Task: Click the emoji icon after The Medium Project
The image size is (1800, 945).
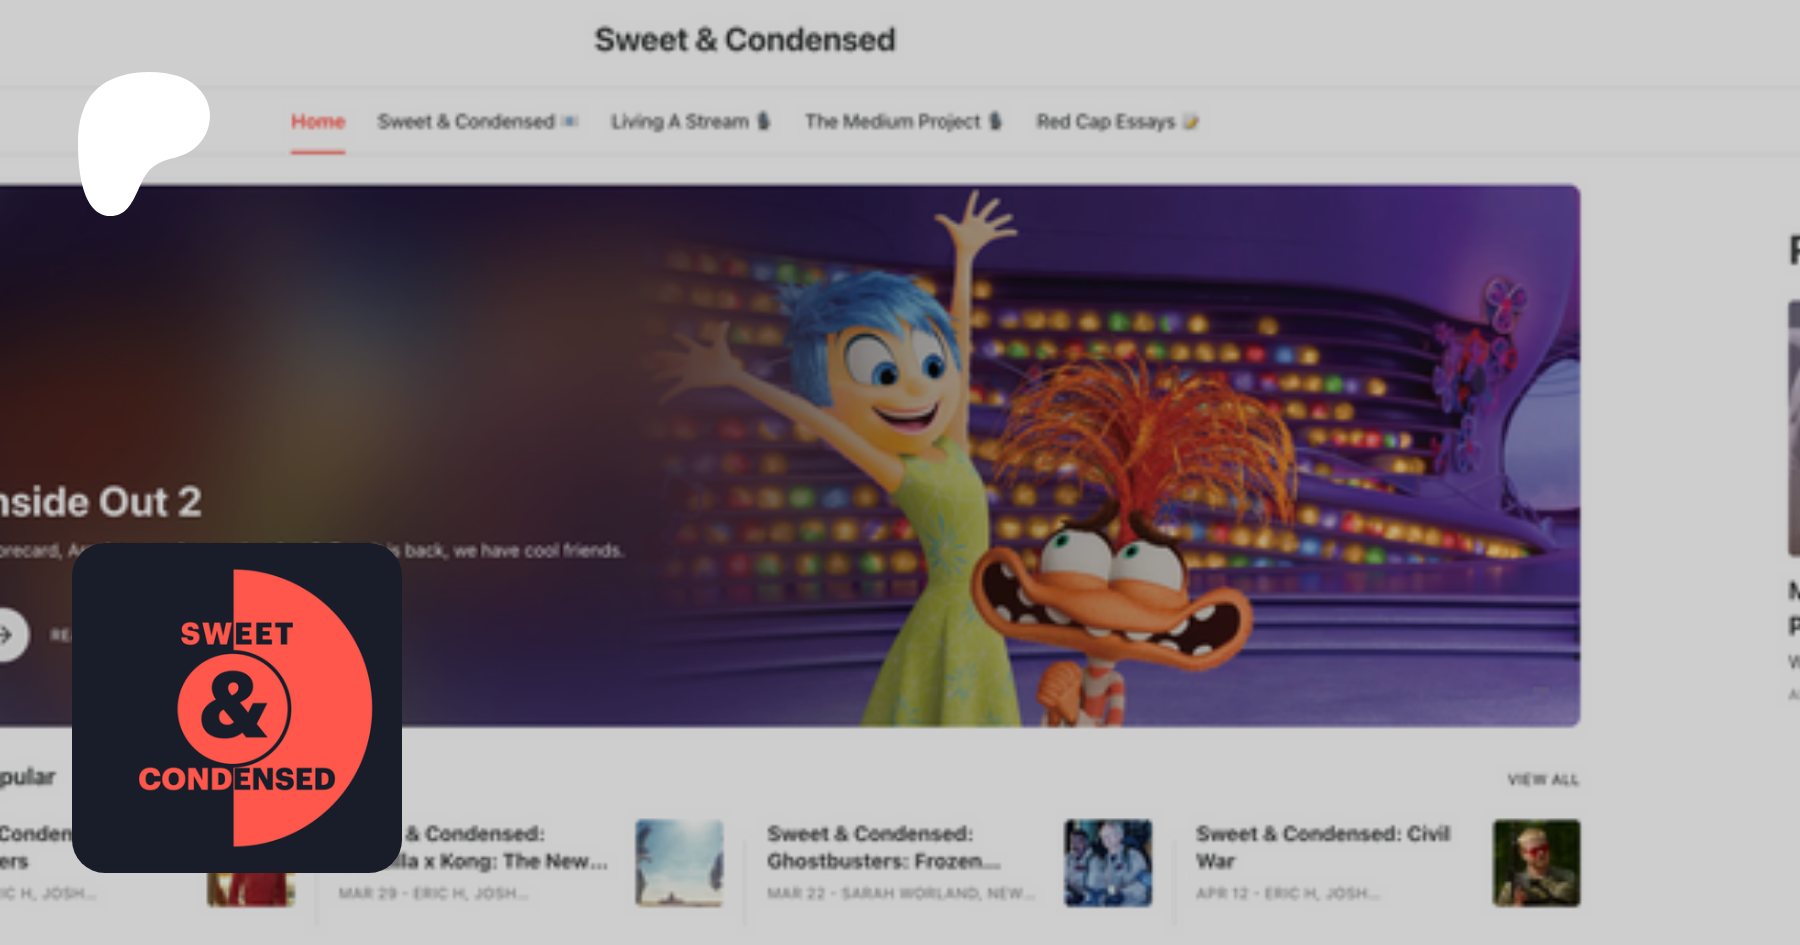Action: 995,121
